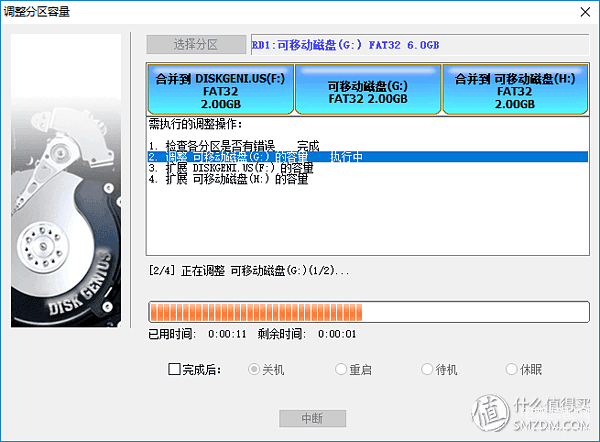Click the remaining time value 0:00:01
The width and height of the screenshot is (600, 442).
pos(337,334)
